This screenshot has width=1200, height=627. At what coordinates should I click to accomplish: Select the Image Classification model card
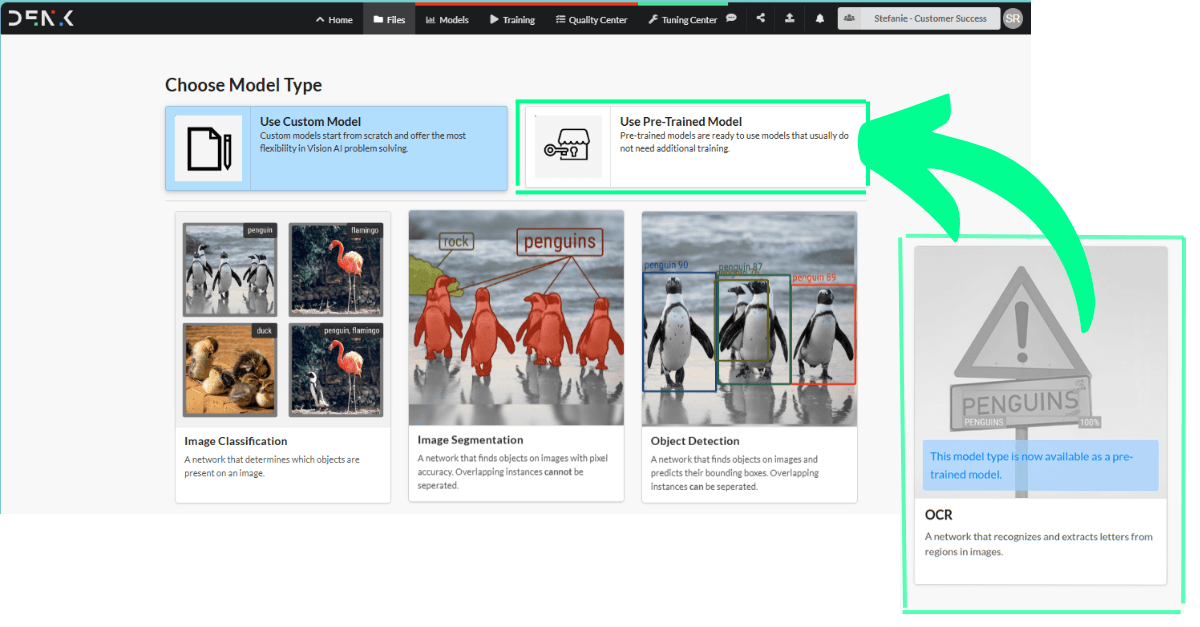click(283, 355)
